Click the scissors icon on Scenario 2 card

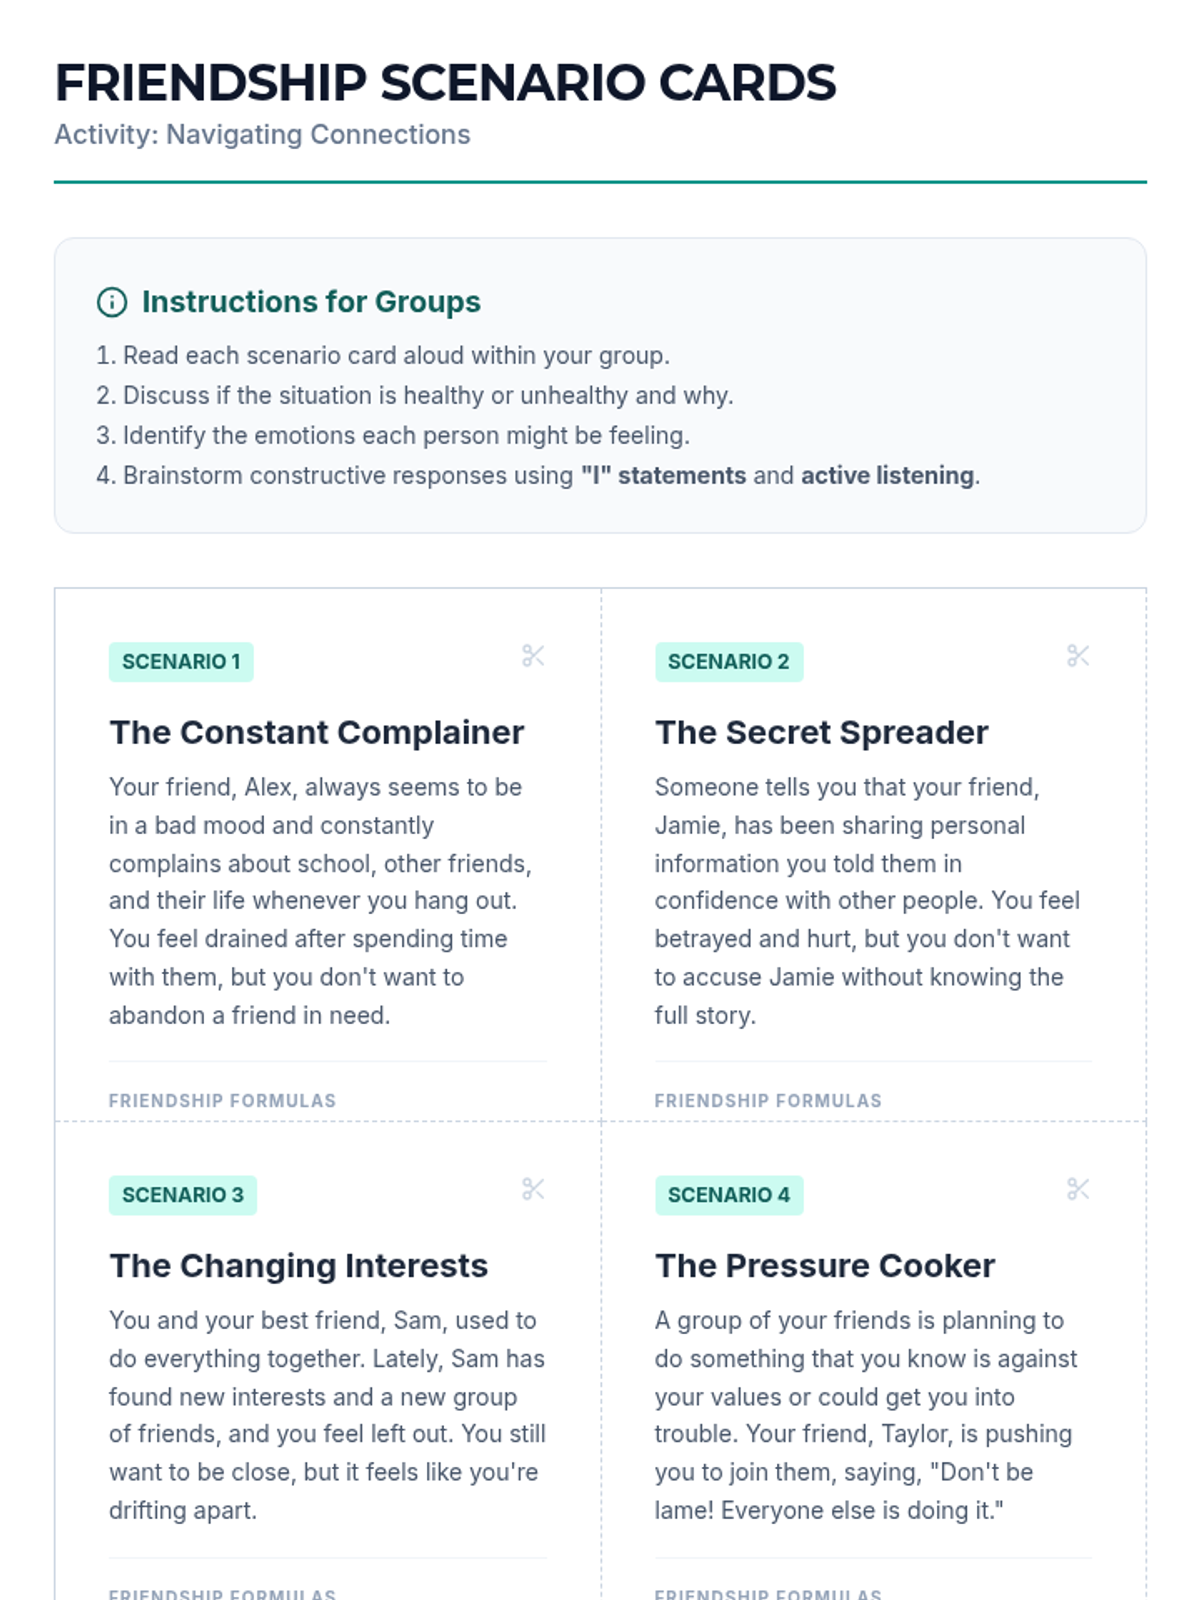1078,656
